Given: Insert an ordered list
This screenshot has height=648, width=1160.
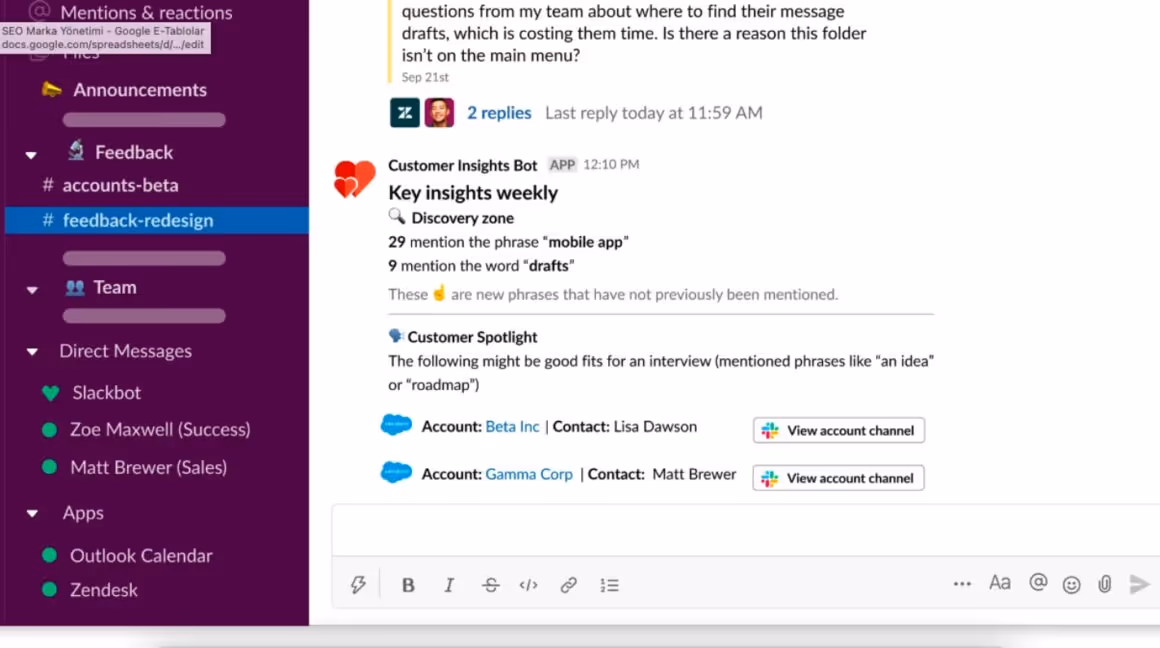Looking at the screenshot, I should [x=609, y=585].
